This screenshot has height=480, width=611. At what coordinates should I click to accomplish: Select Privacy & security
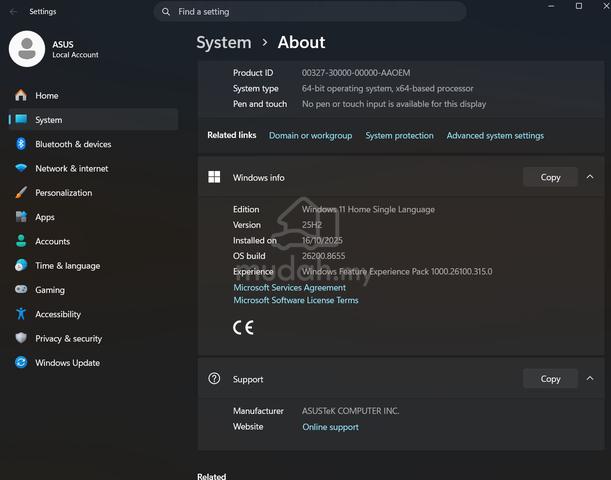pos(94,338)
